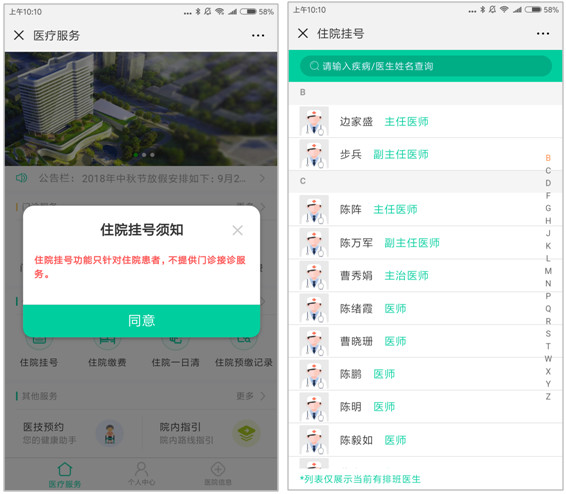Tap the avatar of doctor 陈绪霞
The height and width of the screenshot is (494, 566).
click(x=314, y=309)
